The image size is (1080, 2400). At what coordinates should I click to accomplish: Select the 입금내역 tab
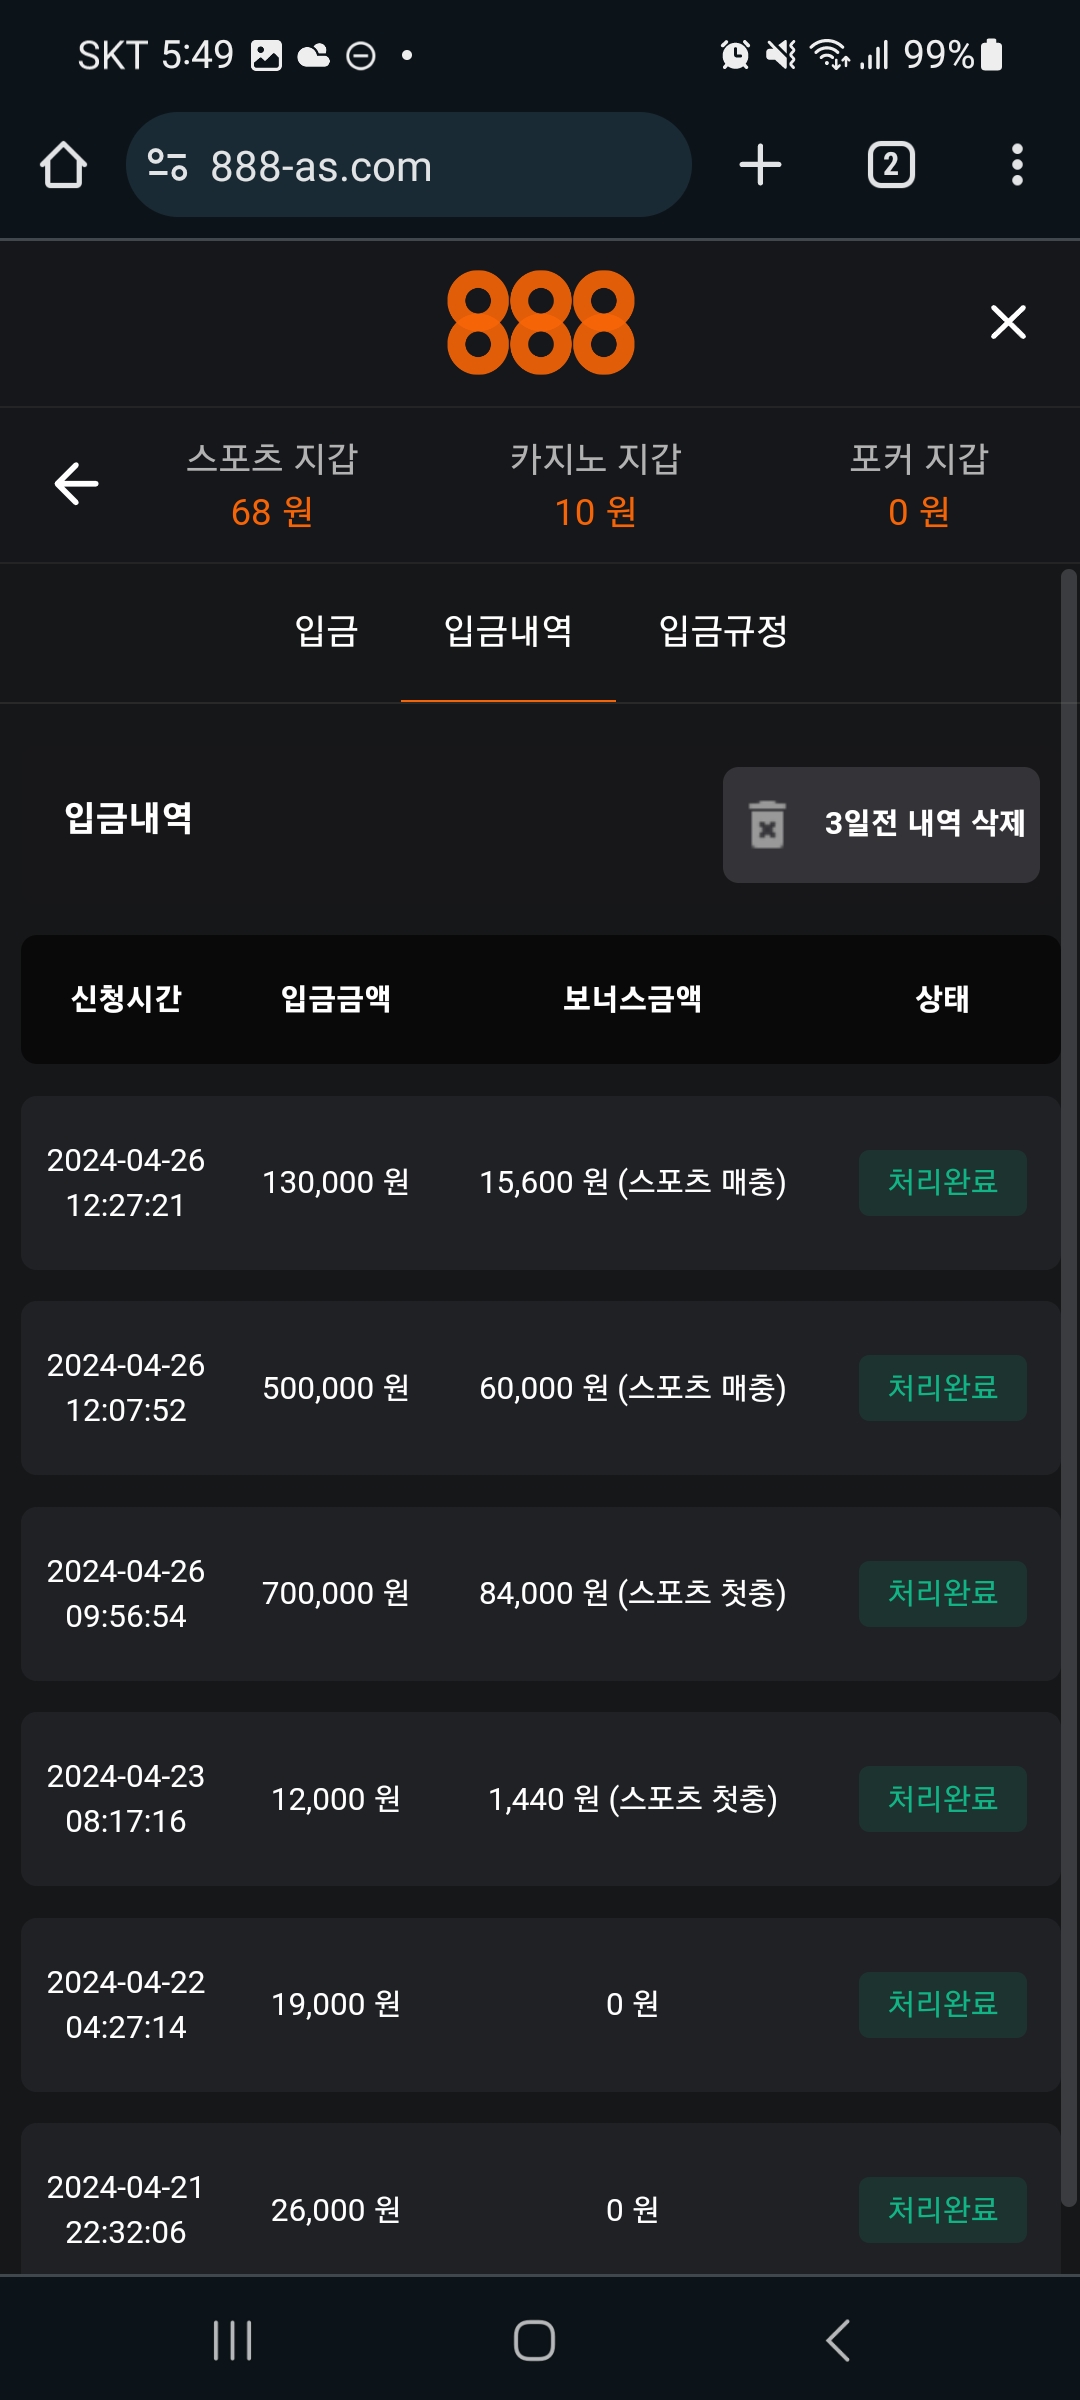pyautogui.click(x=508, y=631)
